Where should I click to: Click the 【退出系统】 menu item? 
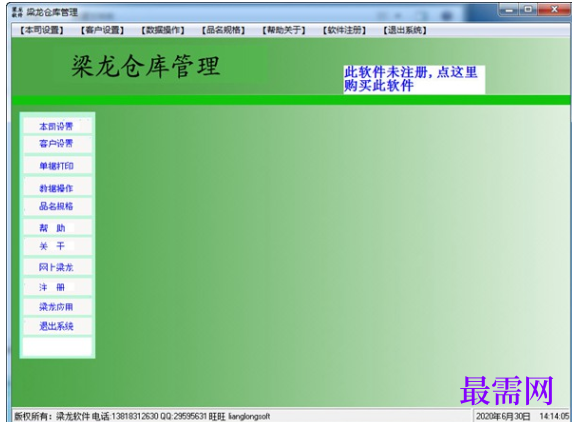coord(405,30)
